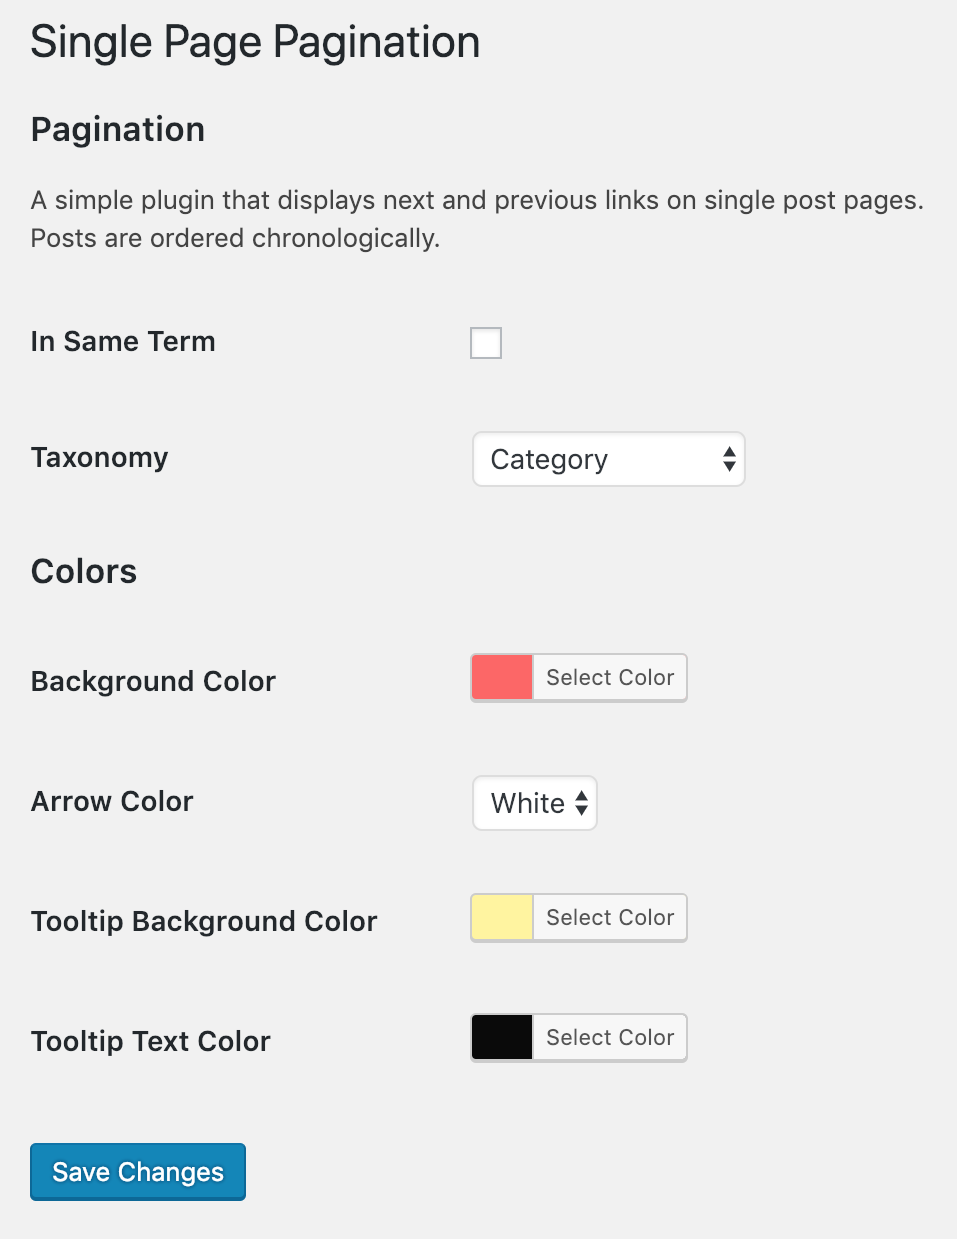Click the Arrow Color label text

tap(112, 802)
